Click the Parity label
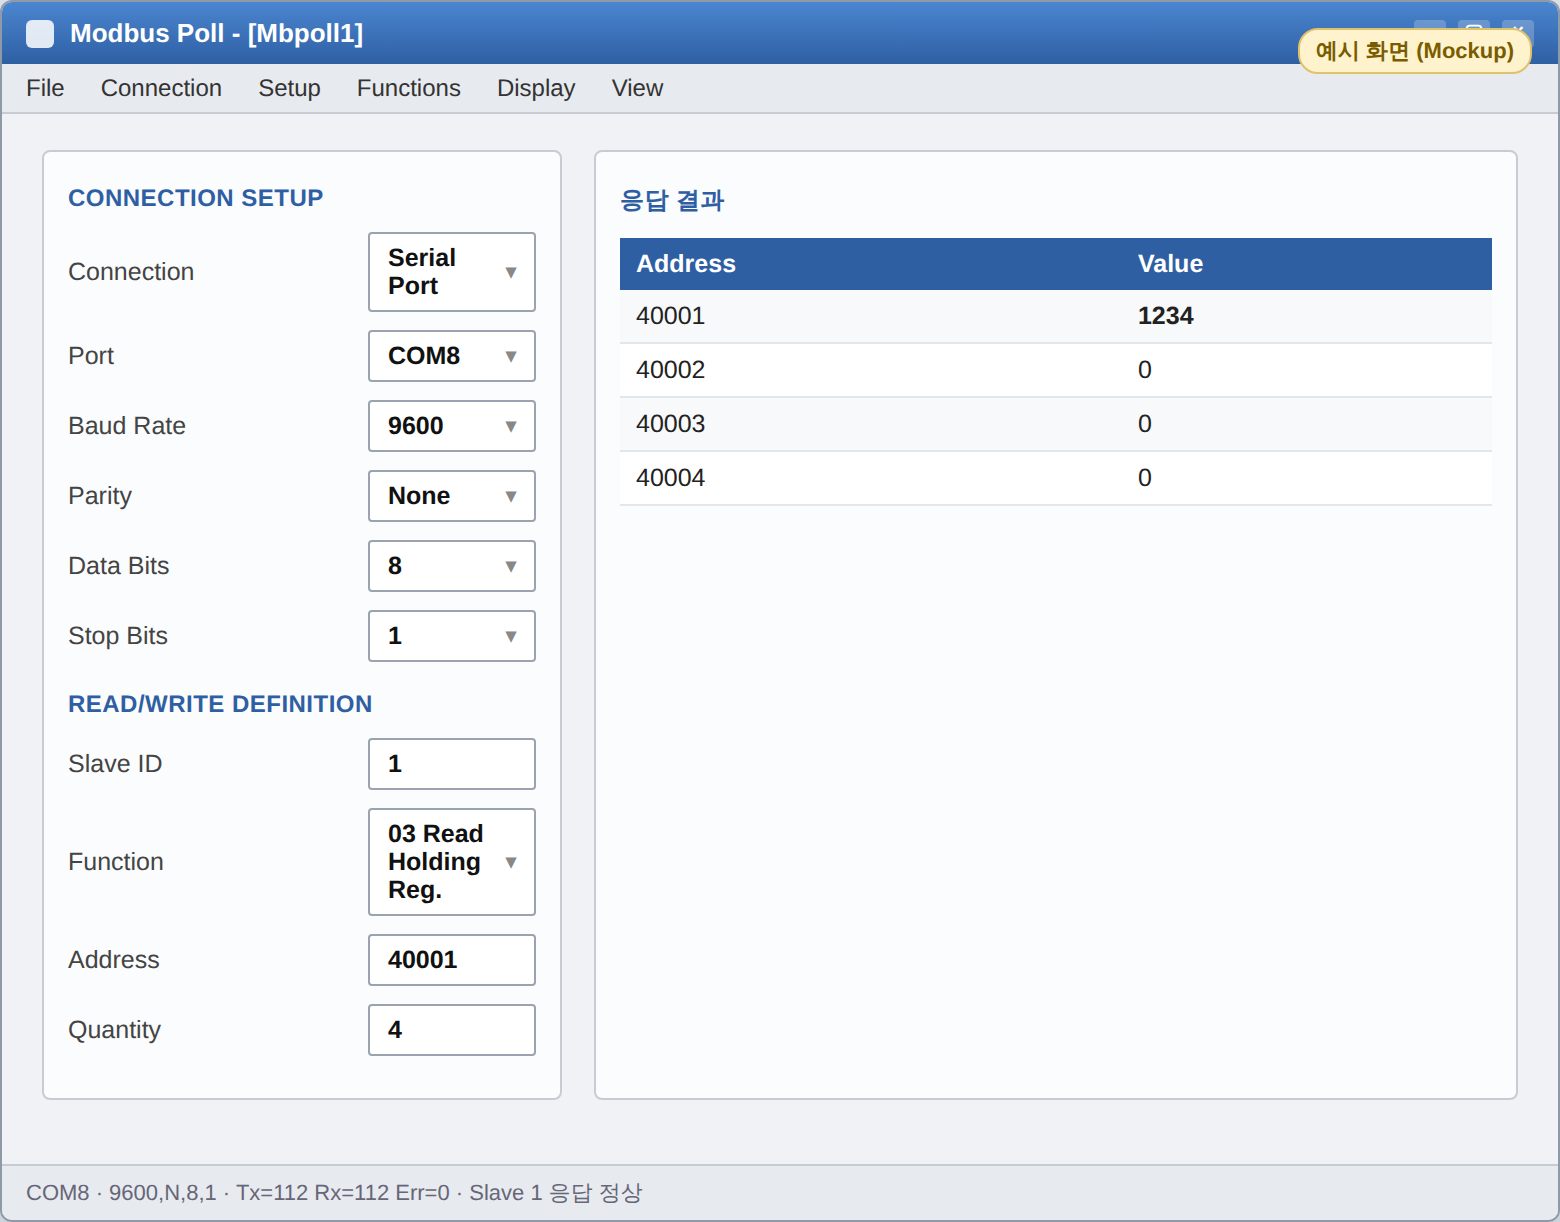Image resolution: width=1560 pixels, height=1222 pixels. click(100, 496)
